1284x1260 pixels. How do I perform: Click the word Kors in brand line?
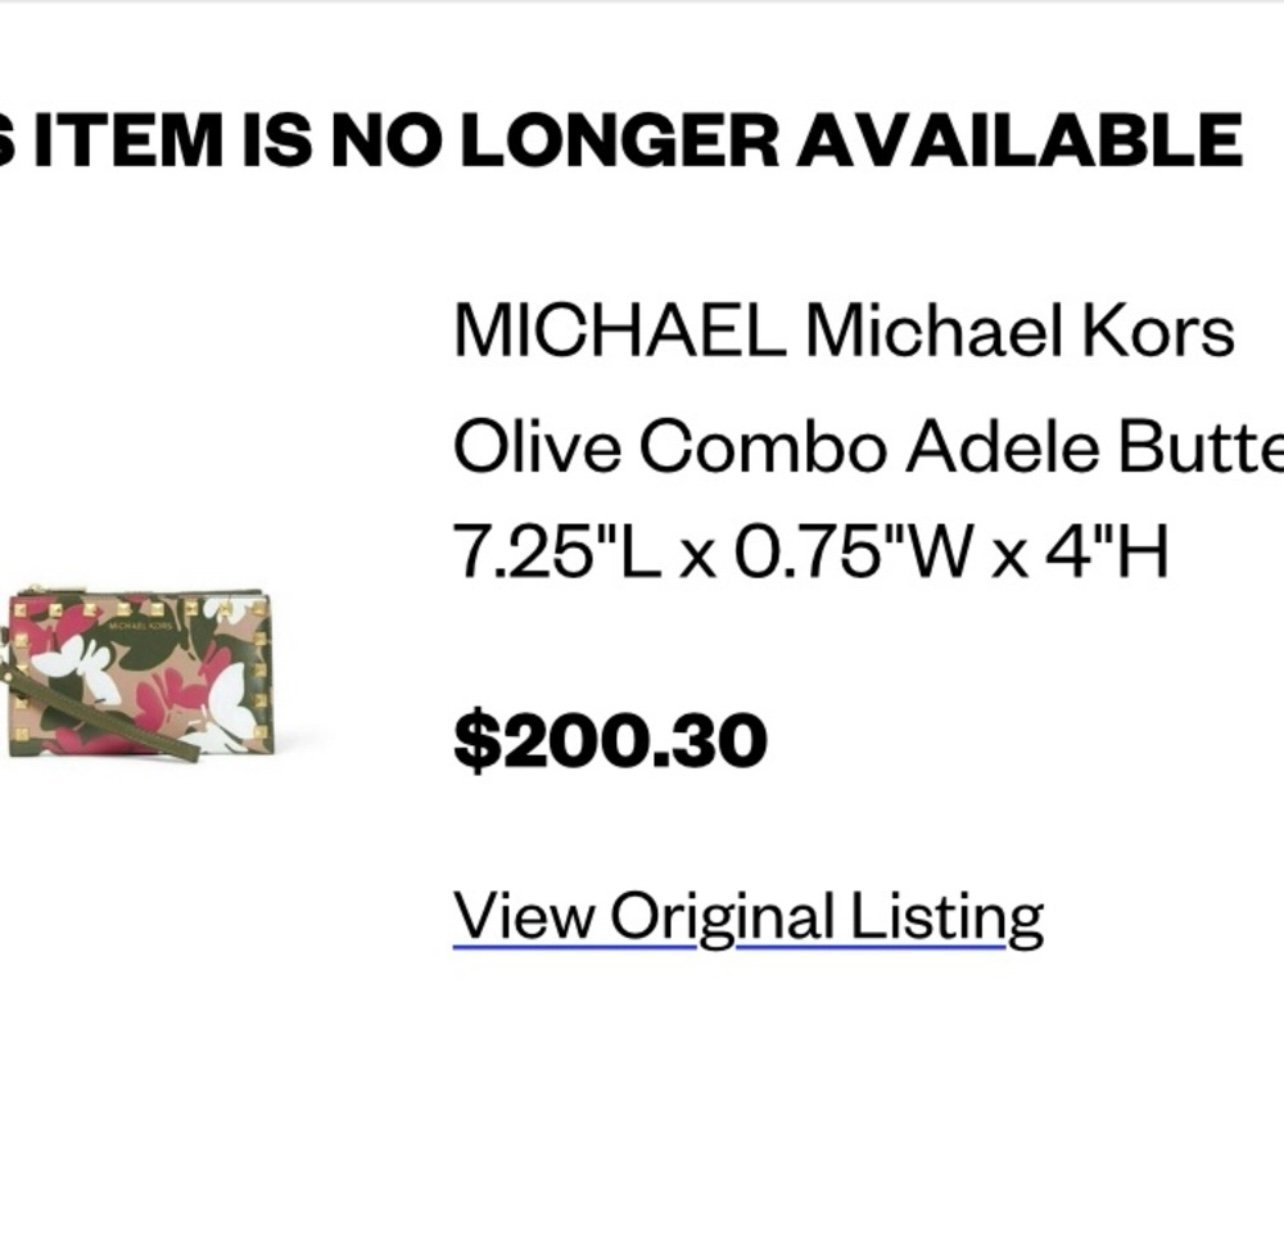click(1156, 331)
